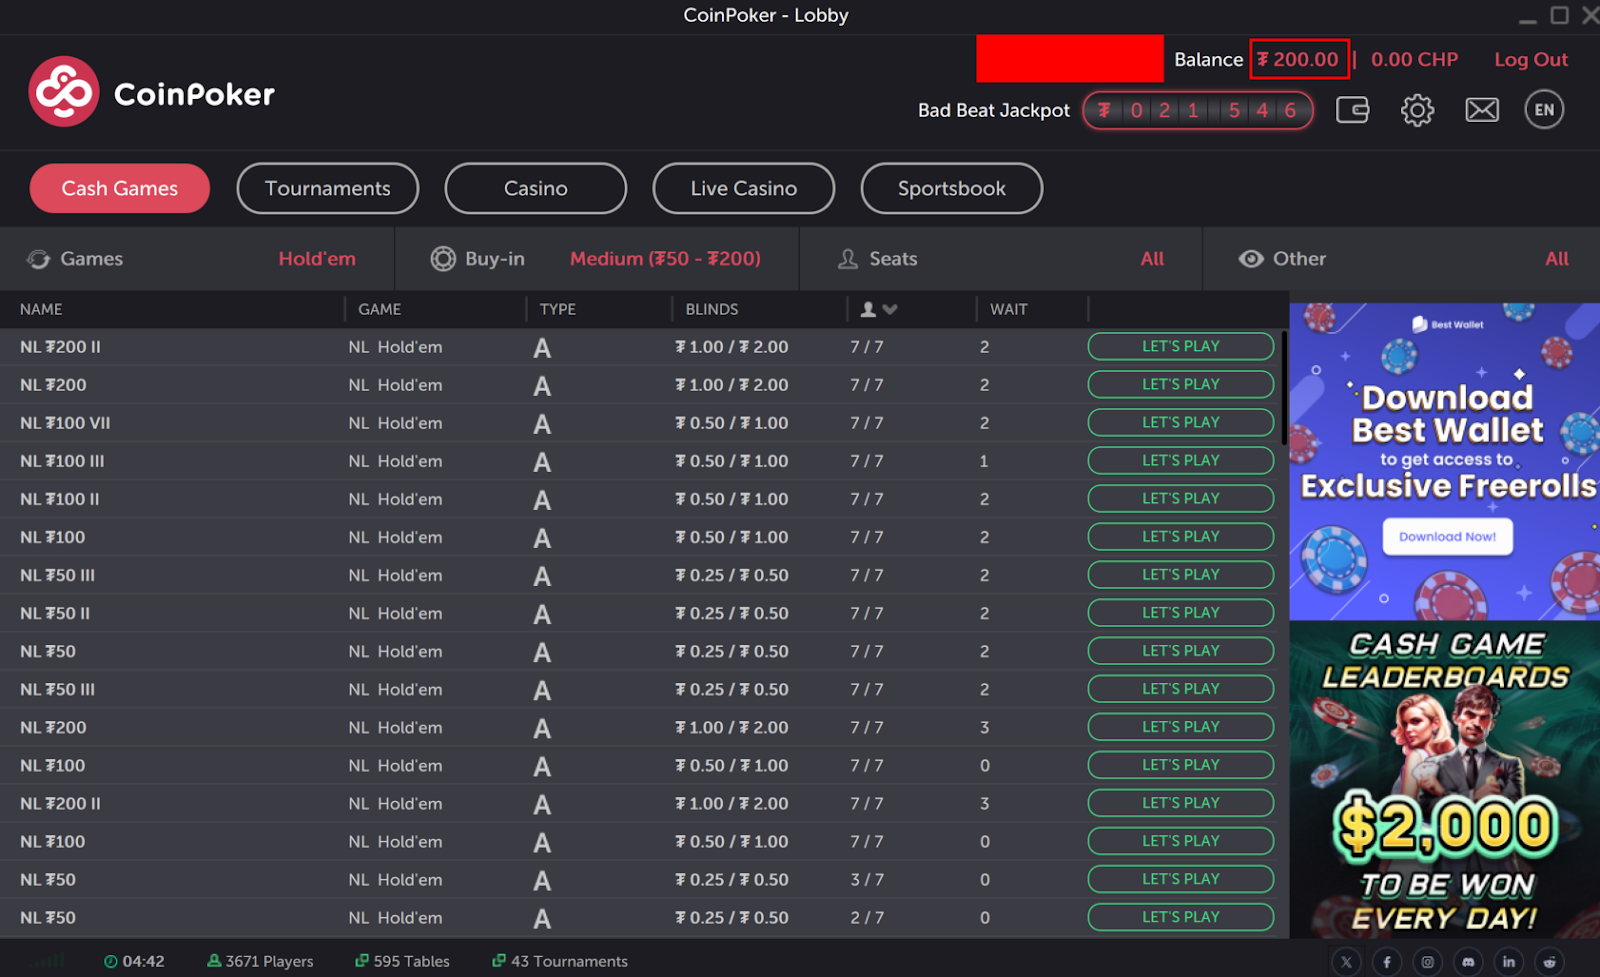Click the 2 / 7 seats cell

pyautogui.click(x=867, y=918)
